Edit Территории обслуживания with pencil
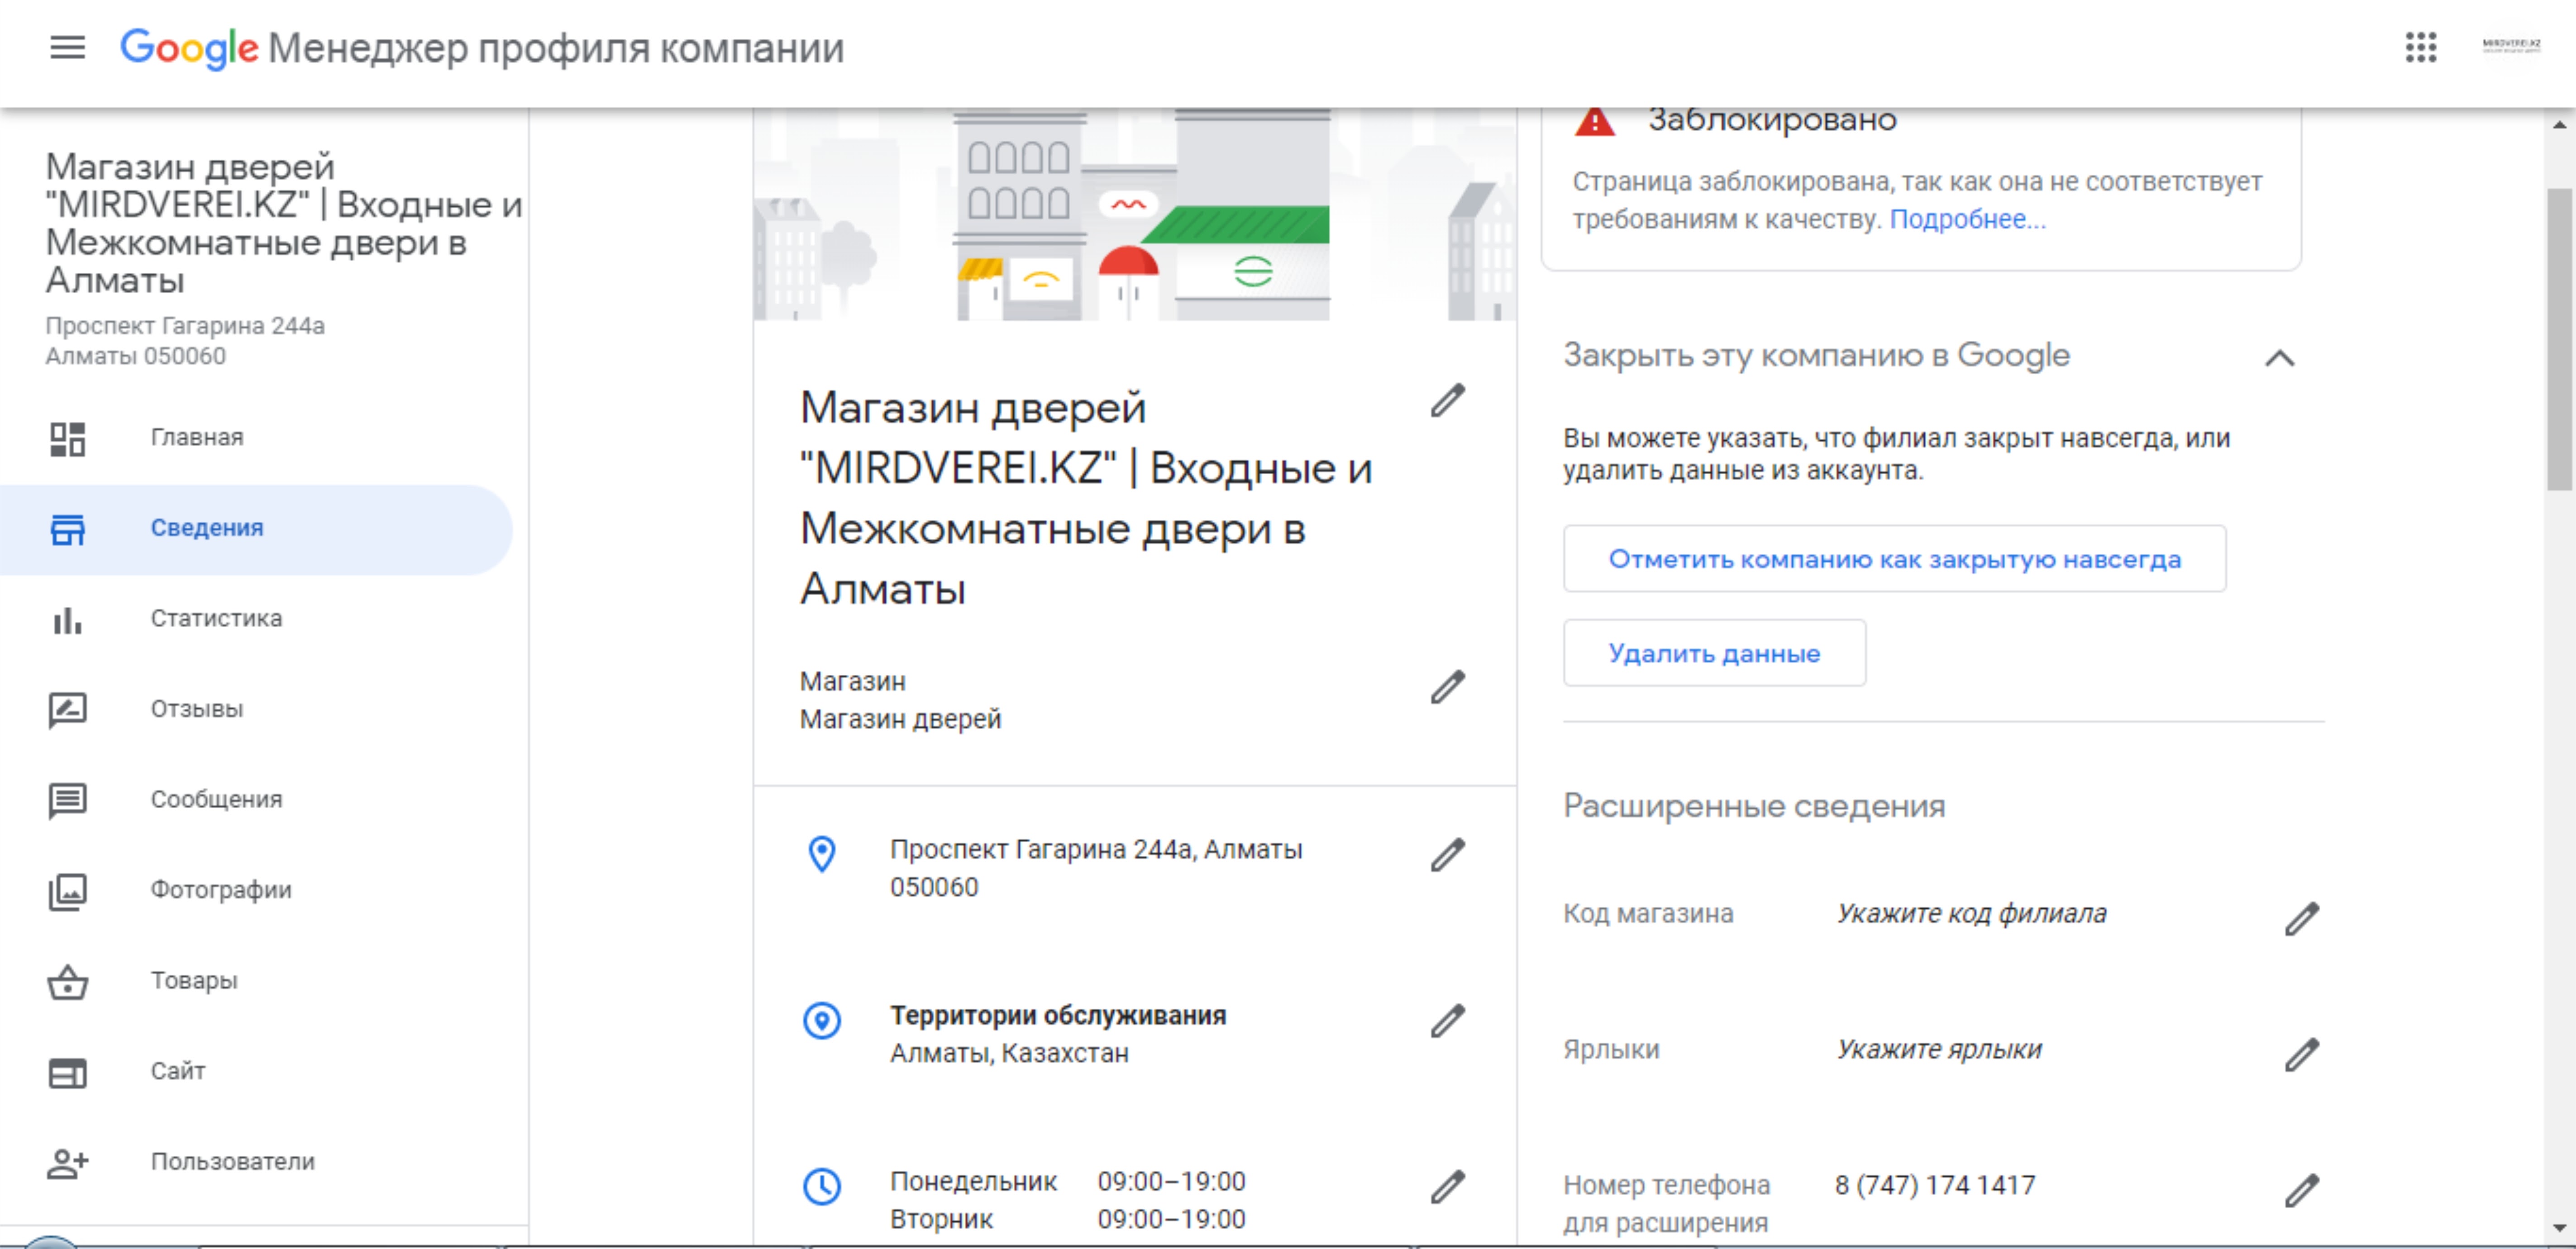 click(1446, 1021)
